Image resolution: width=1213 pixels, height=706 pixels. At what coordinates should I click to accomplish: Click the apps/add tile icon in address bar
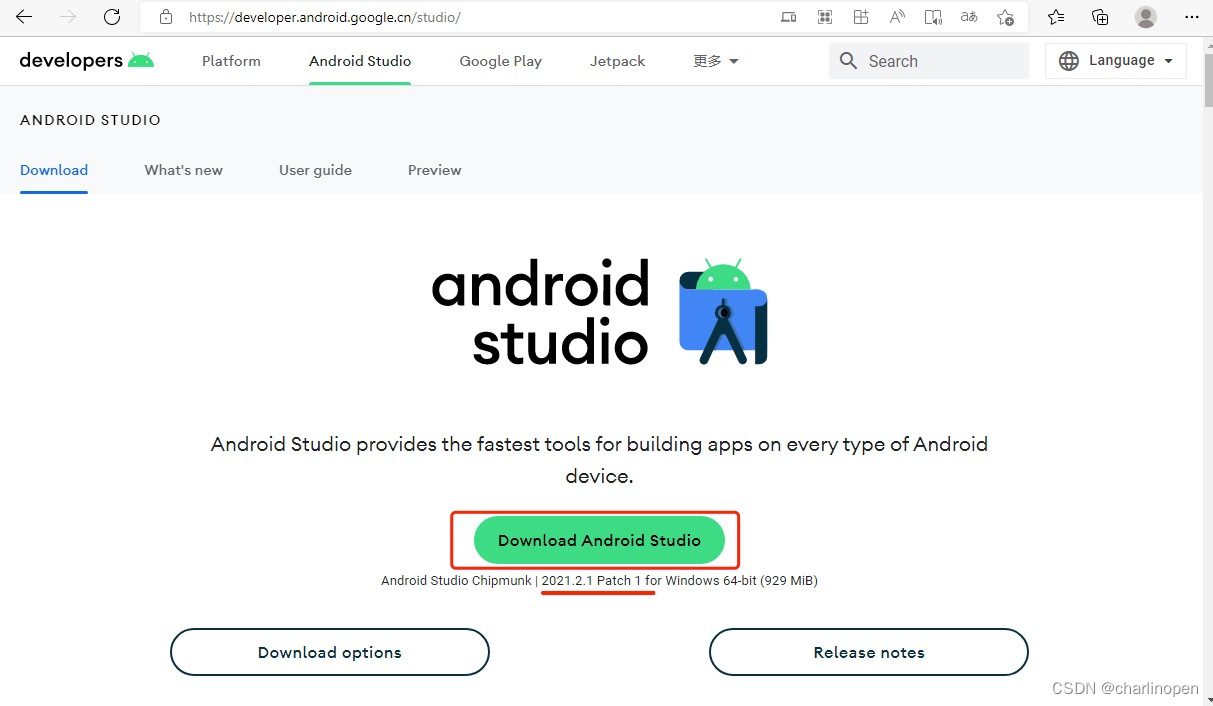pos(861,17)
